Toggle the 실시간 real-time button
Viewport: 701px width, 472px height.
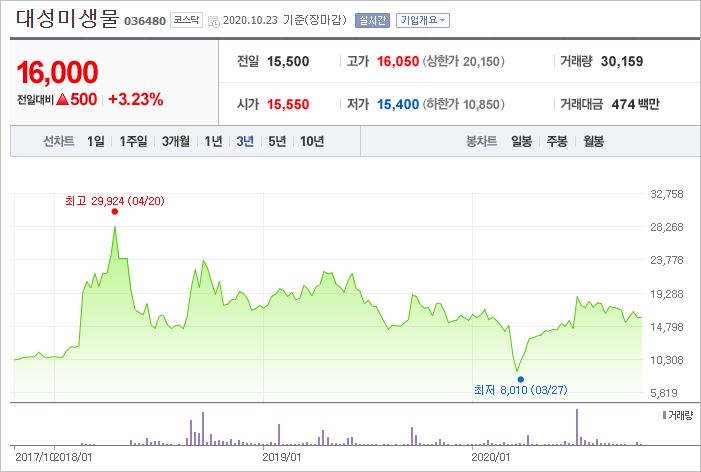pyautogui.click(x=372, y=21)
